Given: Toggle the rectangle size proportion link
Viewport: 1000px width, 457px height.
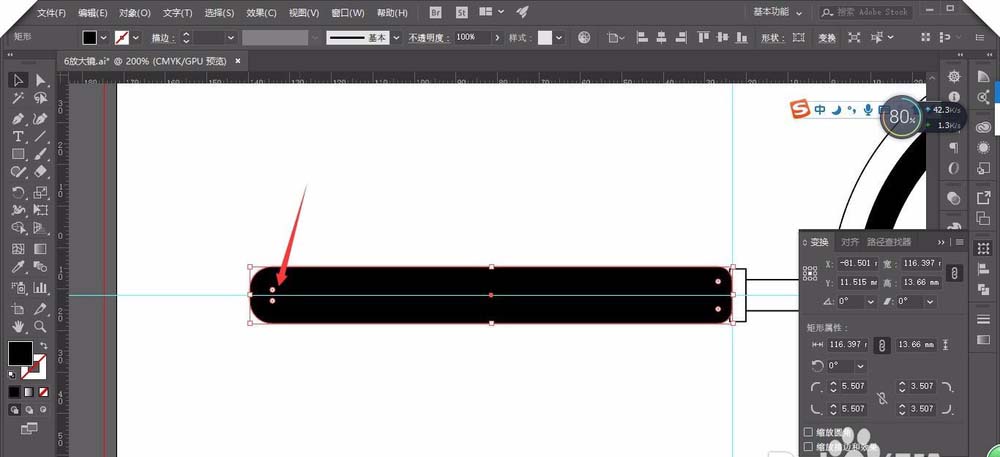Looking at the screenshot, I should tap(881, 345).
